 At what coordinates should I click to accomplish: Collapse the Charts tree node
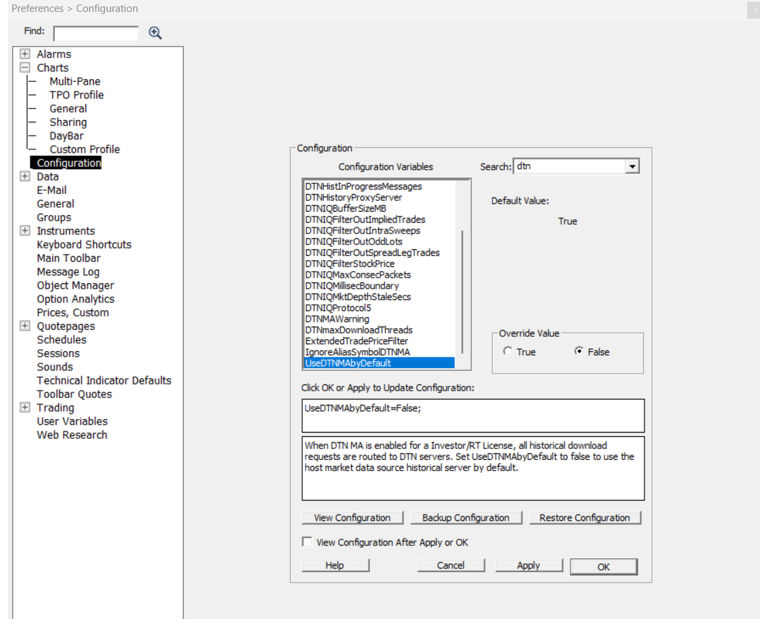(25, 68)
